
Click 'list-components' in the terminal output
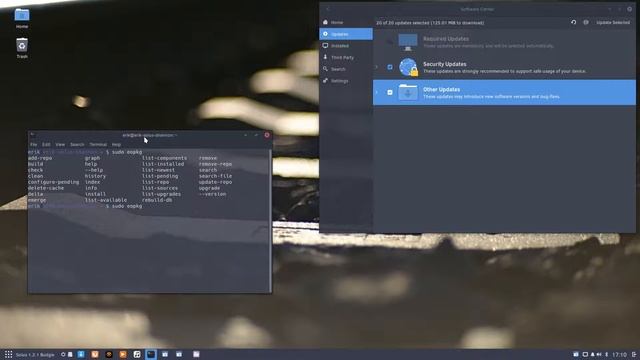[x=164, y=158]
